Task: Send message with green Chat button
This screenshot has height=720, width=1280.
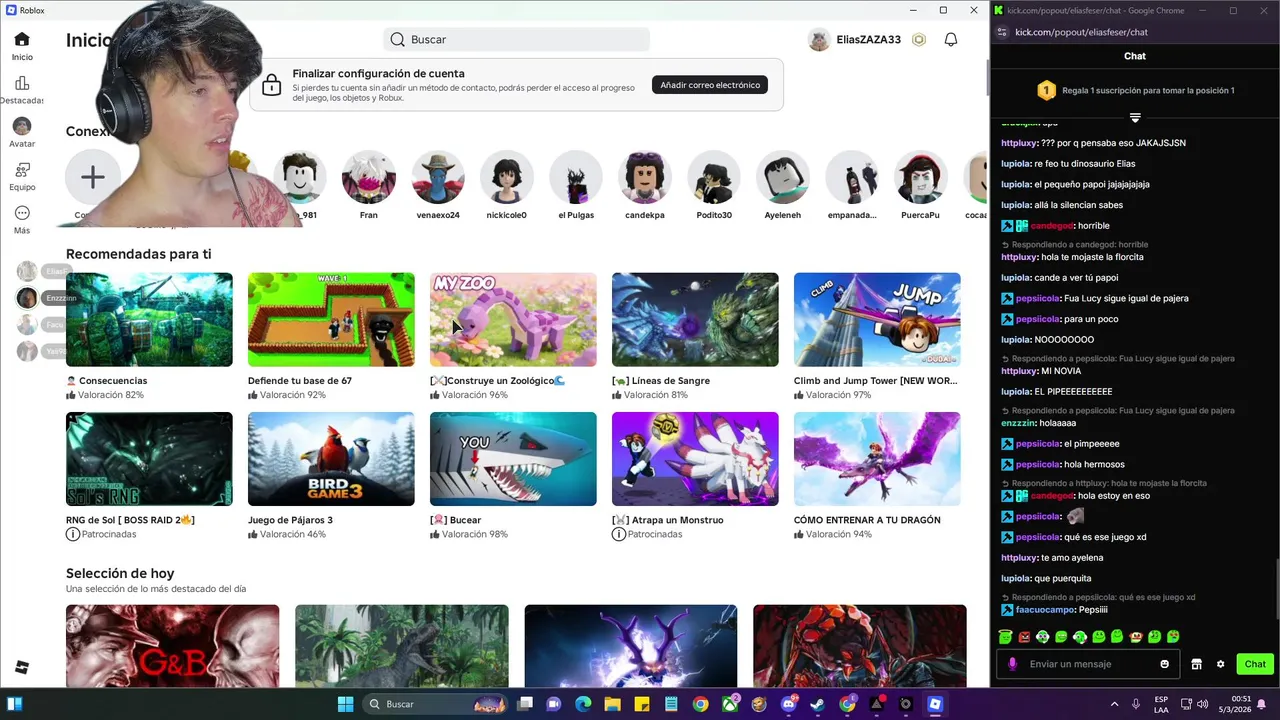Action: [x=1255, y=664]
